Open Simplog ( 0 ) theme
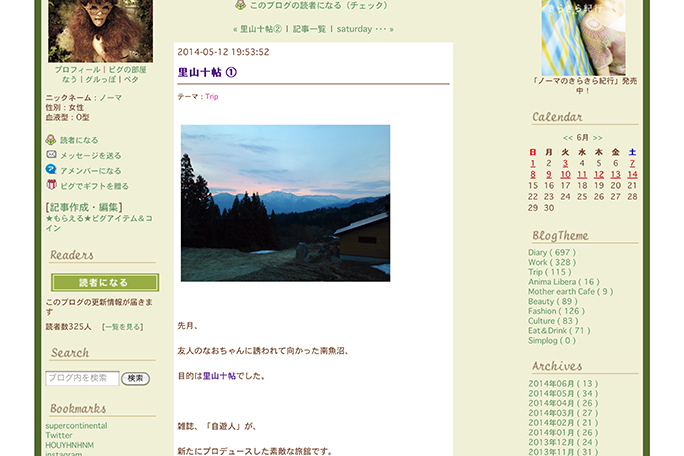The height and width of the screenshot is (456, 684). 552,340
